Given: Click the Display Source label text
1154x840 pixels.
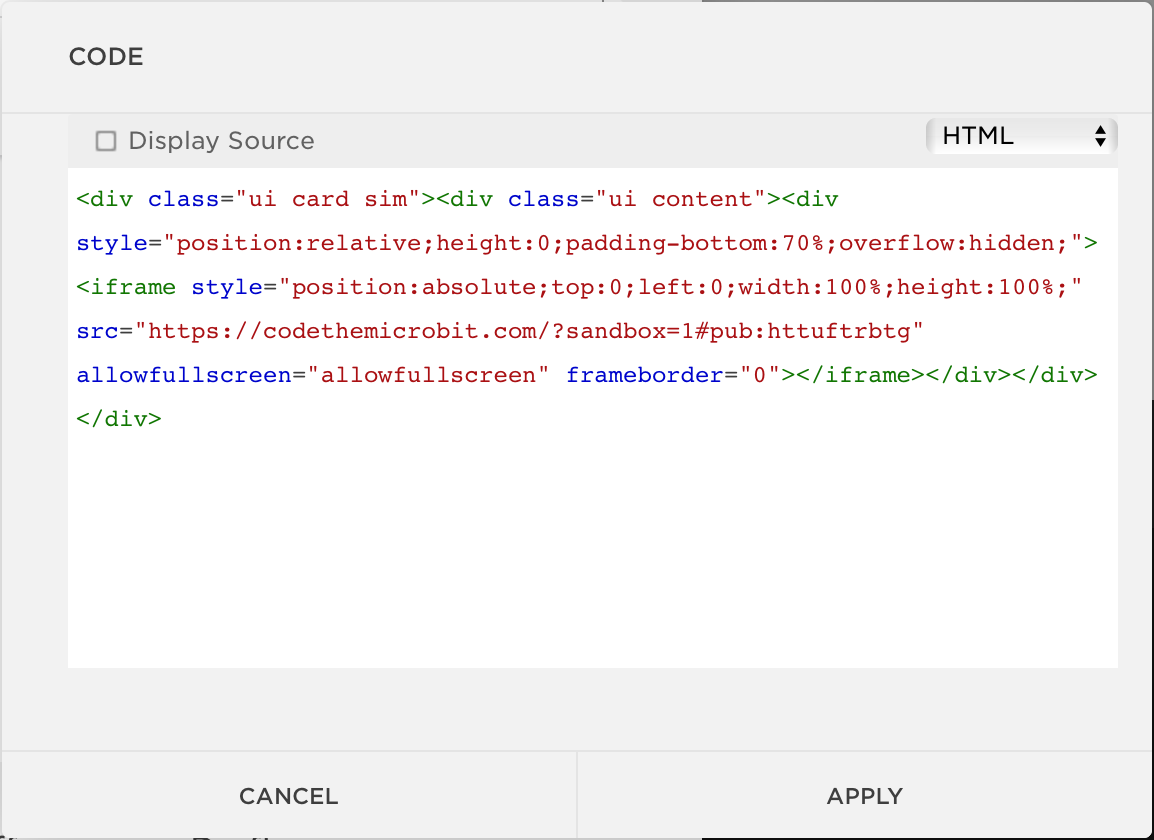Looking at the screenshot, I should point(221,141).
